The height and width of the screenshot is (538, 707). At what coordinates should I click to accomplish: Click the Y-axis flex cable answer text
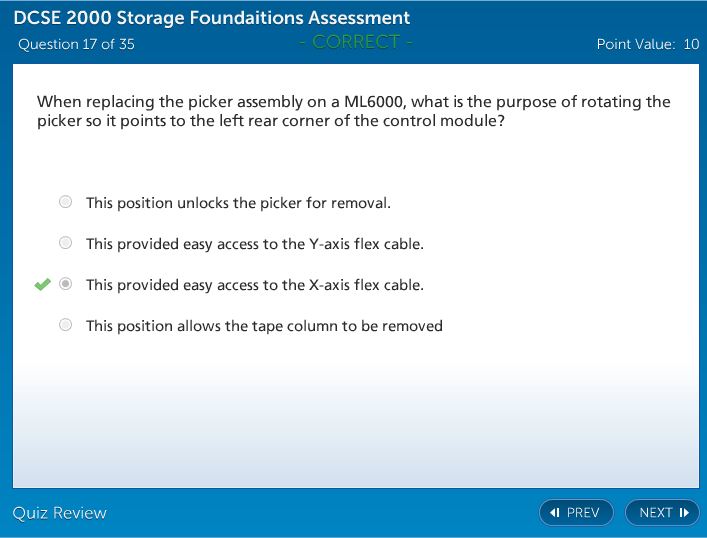(254, 244)
